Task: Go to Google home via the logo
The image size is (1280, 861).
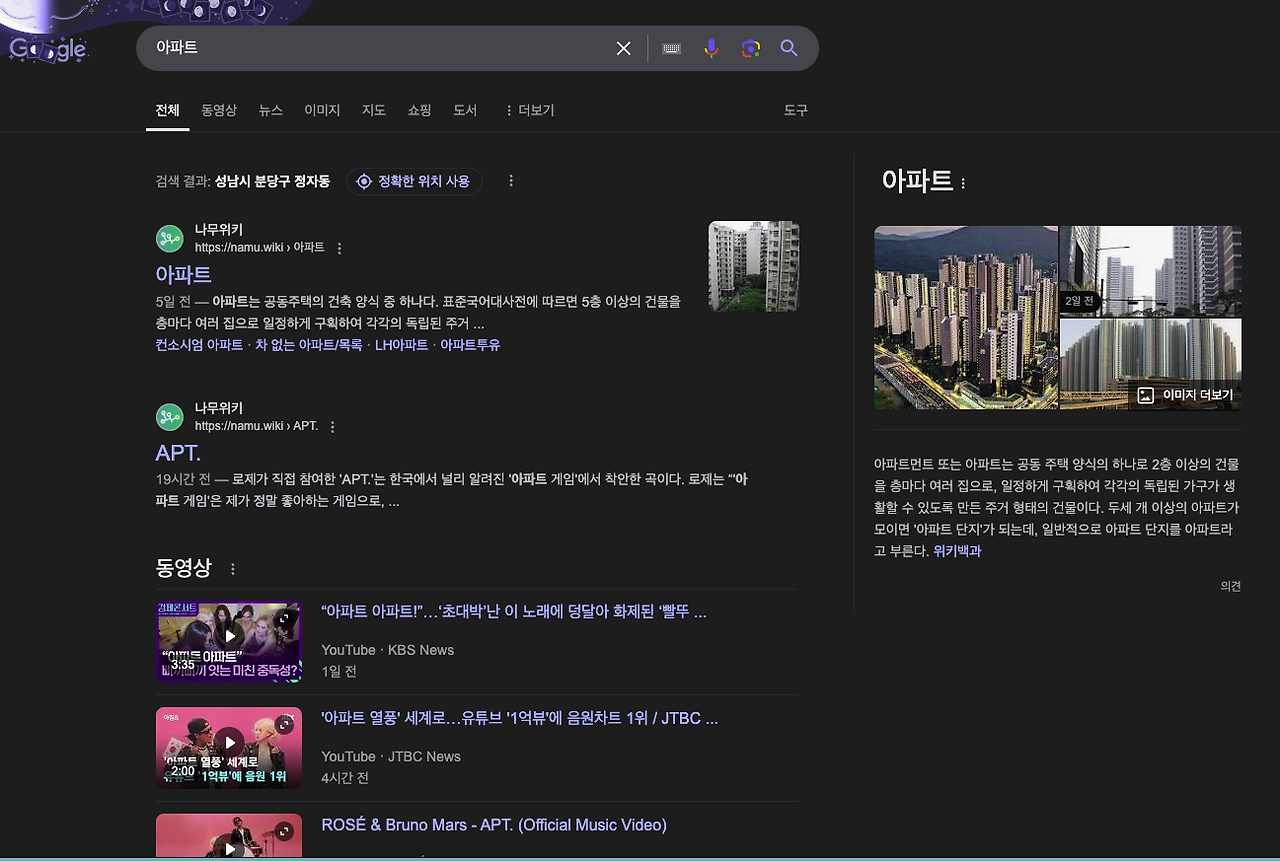Action: 47,49
